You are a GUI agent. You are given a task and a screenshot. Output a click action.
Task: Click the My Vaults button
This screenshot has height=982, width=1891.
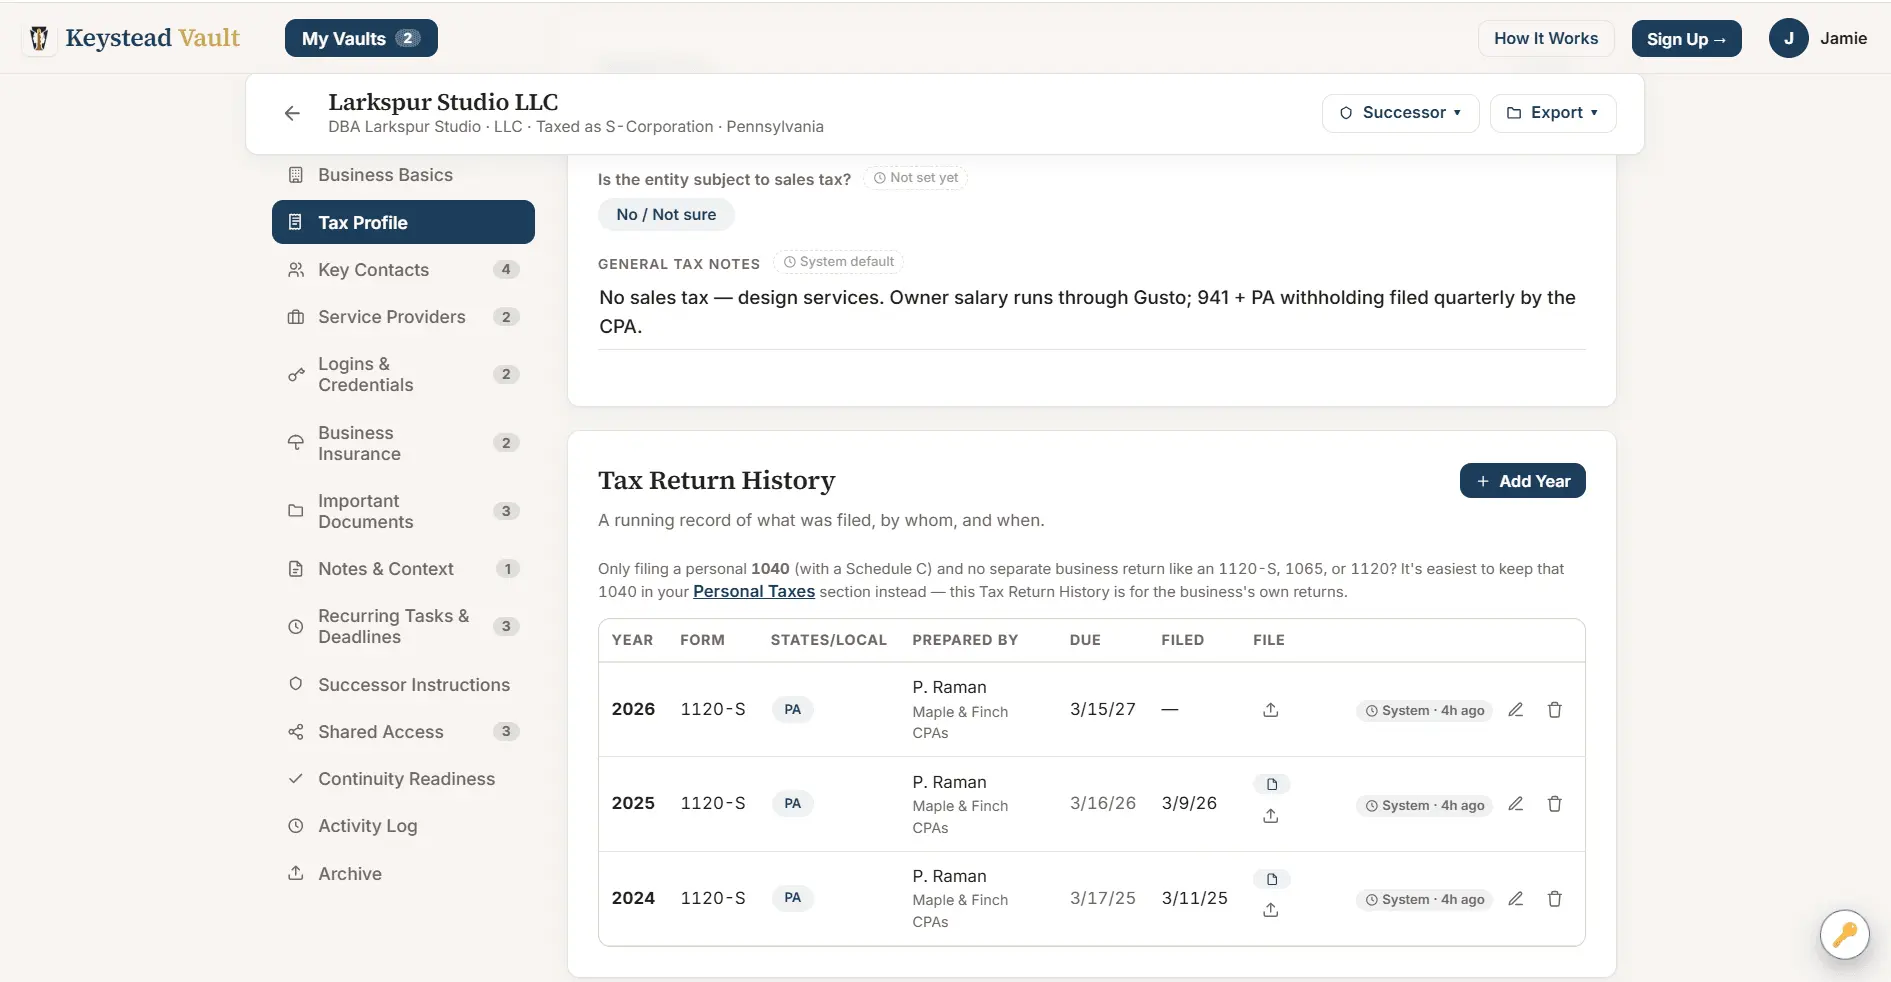pyautogui.click(x=361, y=38)
